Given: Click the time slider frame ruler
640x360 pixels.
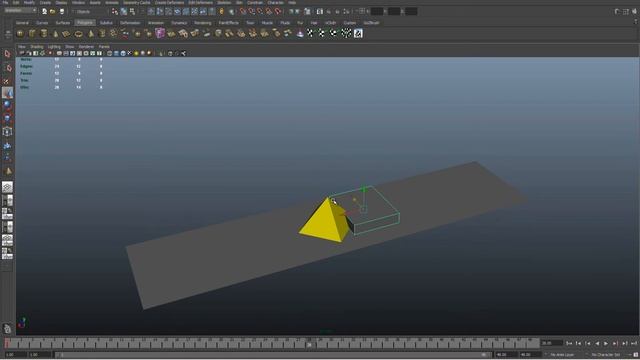Looking at the screenshot, I should (271, 343).
